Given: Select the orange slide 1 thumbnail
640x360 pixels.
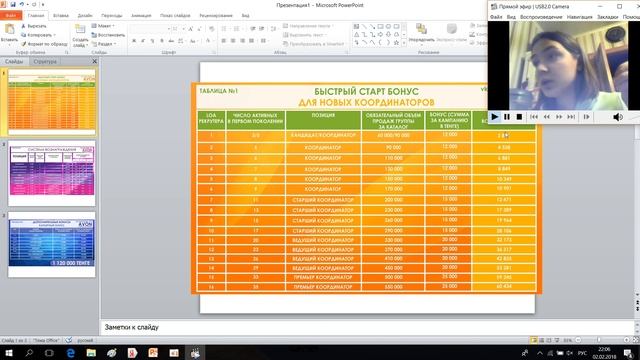Looking at the screenshot, I should [x=52, y=102].
